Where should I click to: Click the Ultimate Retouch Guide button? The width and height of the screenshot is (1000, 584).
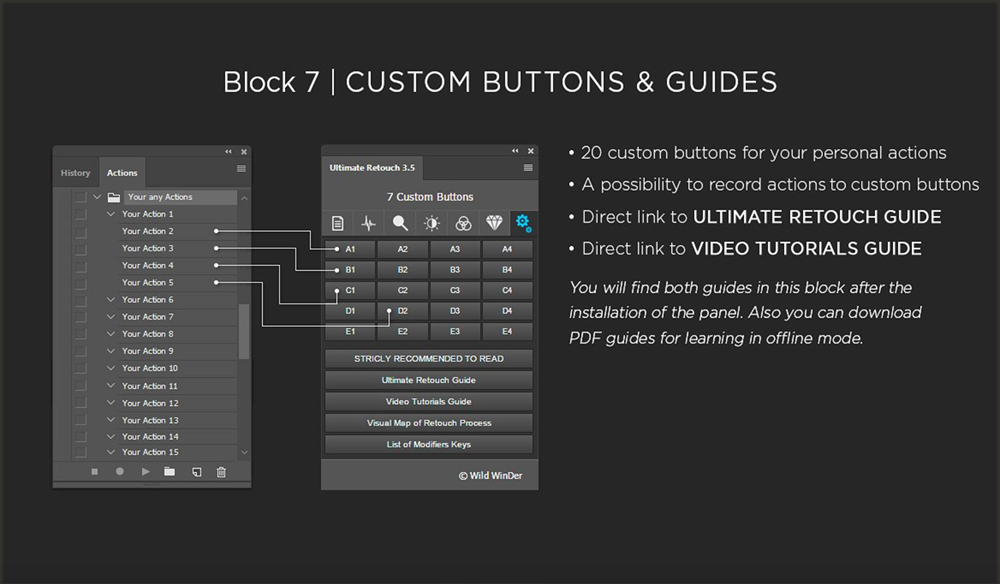(x=428, y=380)
